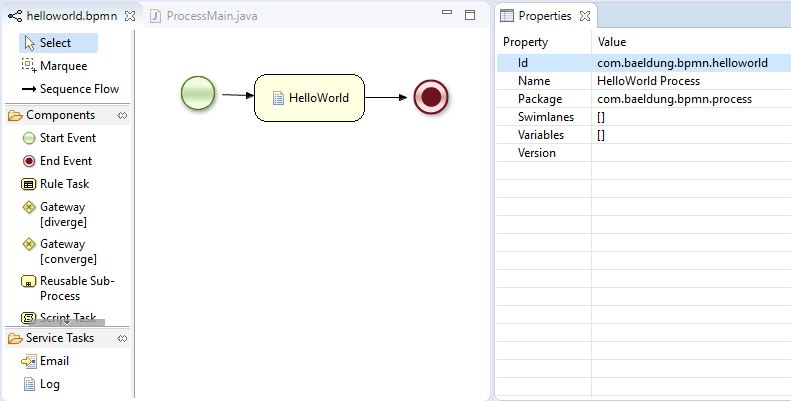Collapse the Components palette drawer

[60, 115]
